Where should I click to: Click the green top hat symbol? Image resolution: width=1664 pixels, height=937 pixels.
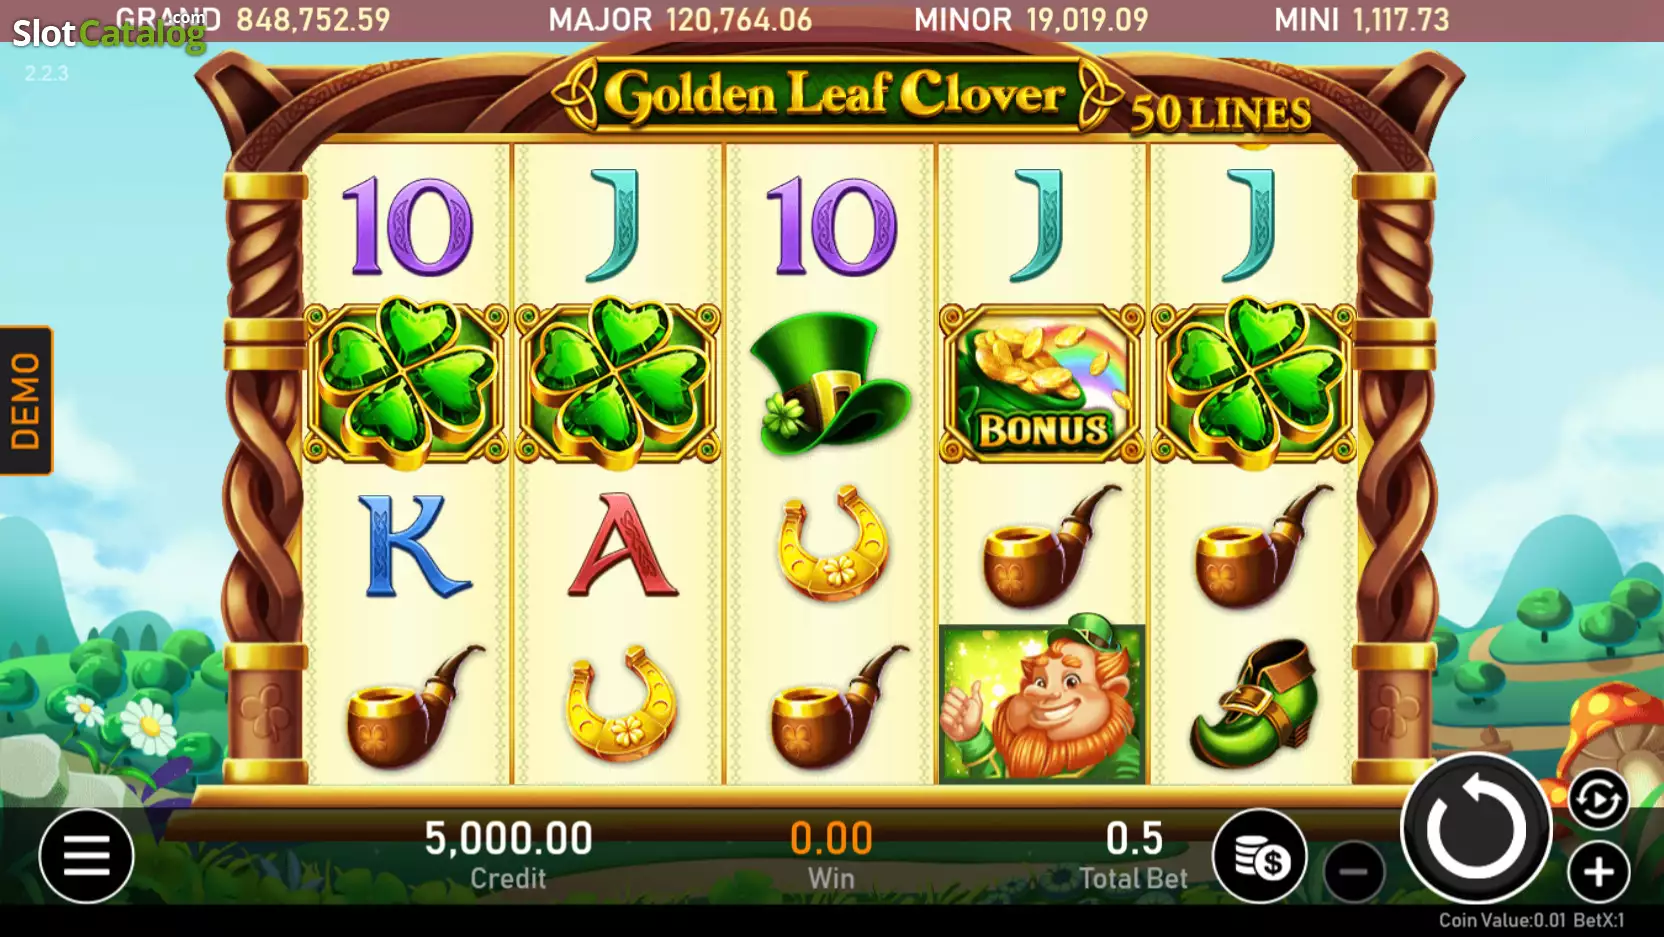tap(830, 384)
